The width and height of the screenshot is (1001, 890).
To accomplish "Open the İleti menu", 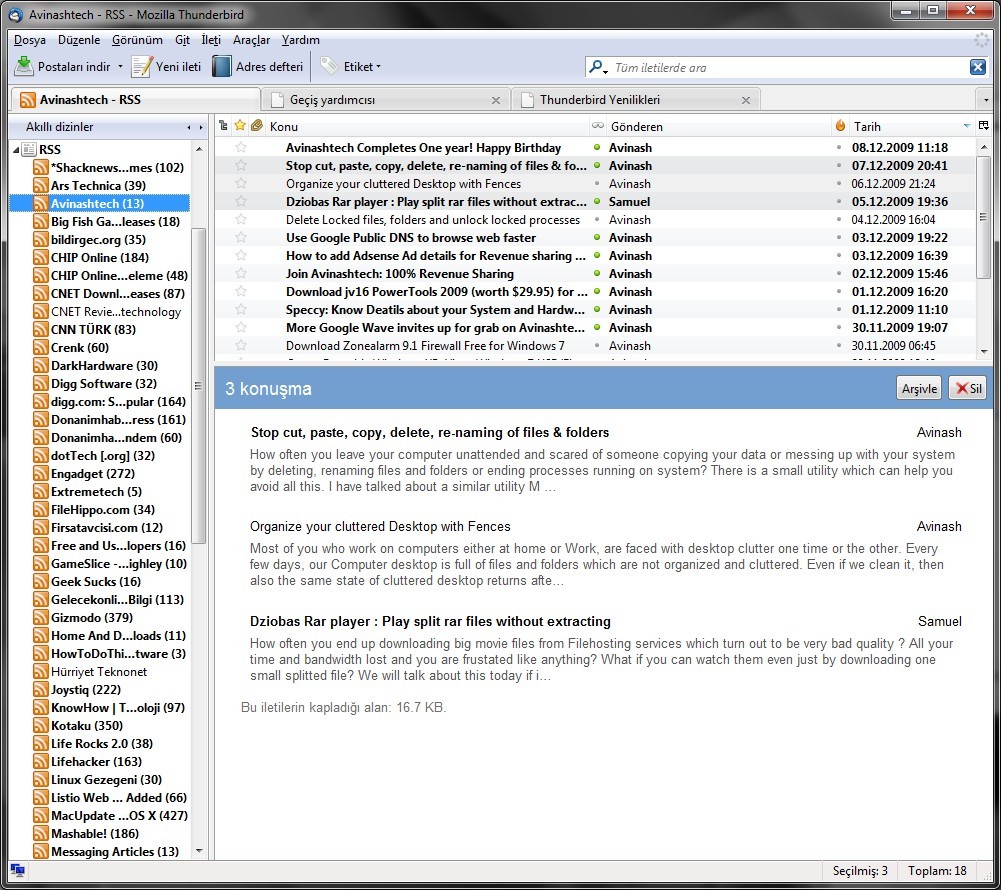I will [x=211, y=40].
